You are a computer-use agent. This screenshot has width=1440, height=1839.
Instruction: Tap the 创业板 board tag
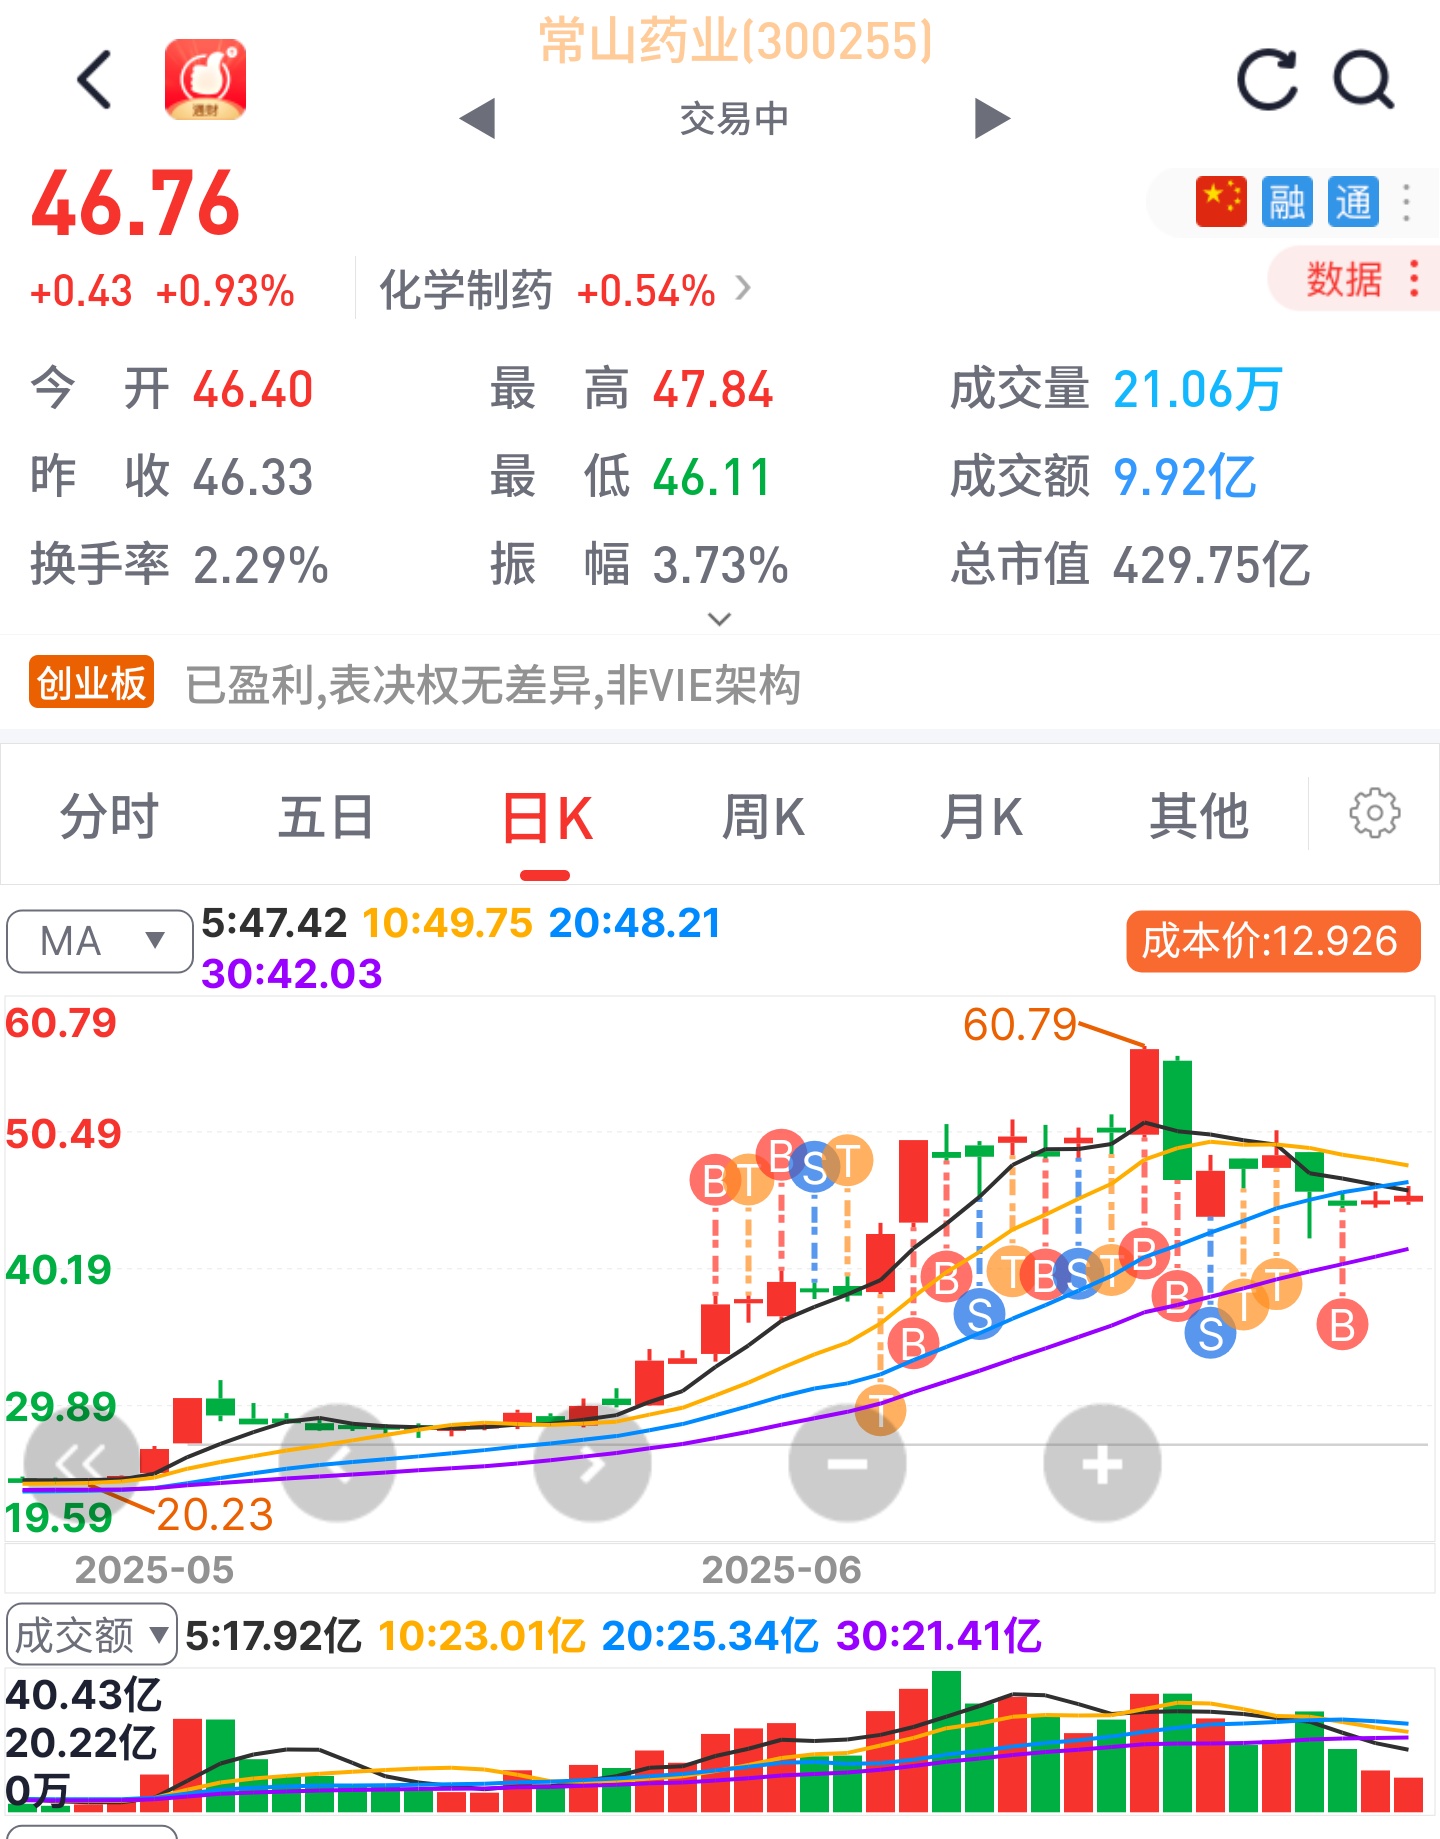coord(91,683)
